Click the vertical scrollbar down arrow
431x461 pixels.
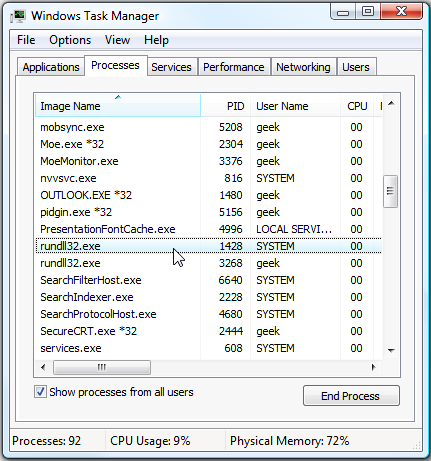[391, 350]
